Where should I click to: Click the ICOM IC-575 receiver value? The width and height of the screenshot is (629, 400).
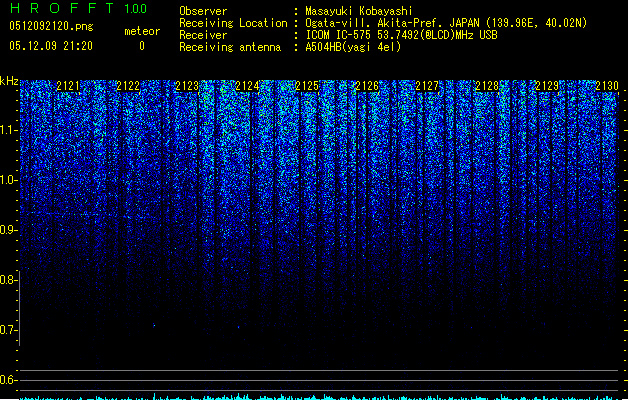coord(401,35)
